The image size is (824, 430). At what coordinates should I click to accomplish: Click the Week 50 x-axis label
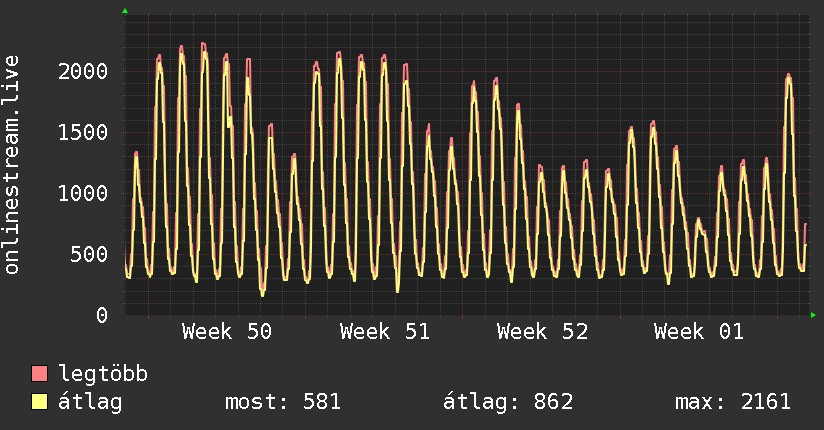point(227,332)
